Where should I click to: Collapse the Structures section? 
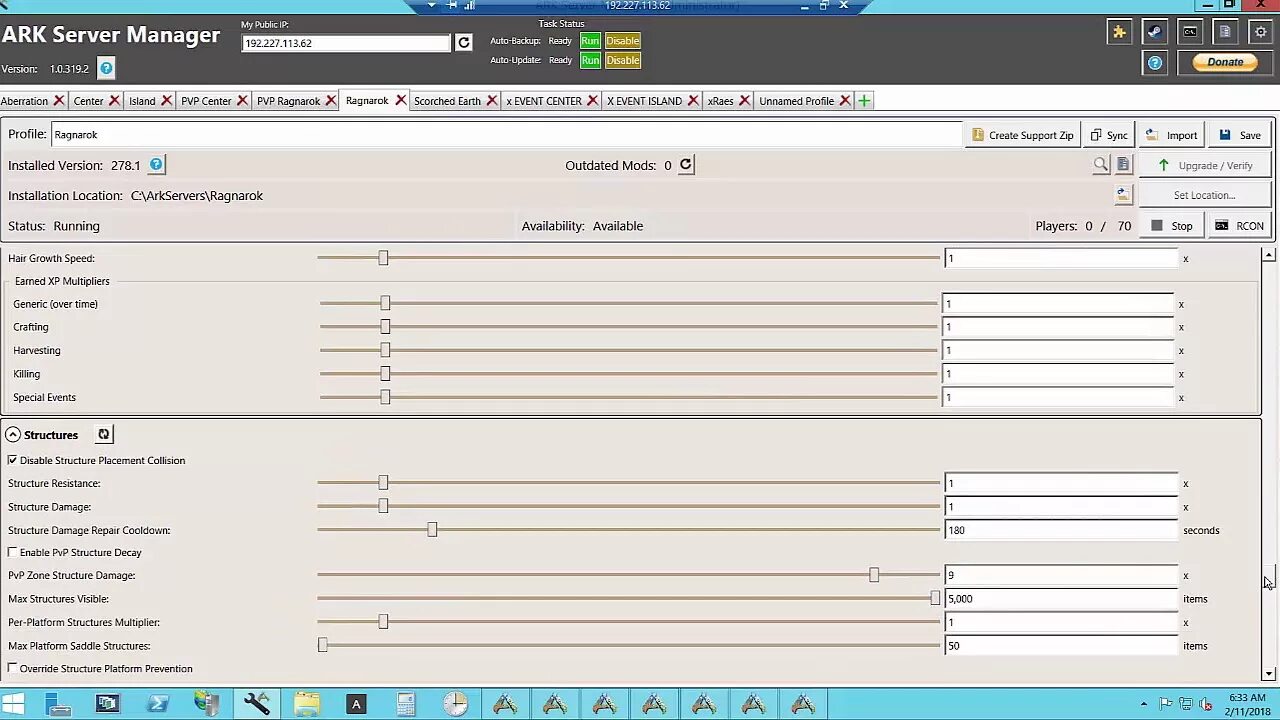pos(13,434)
